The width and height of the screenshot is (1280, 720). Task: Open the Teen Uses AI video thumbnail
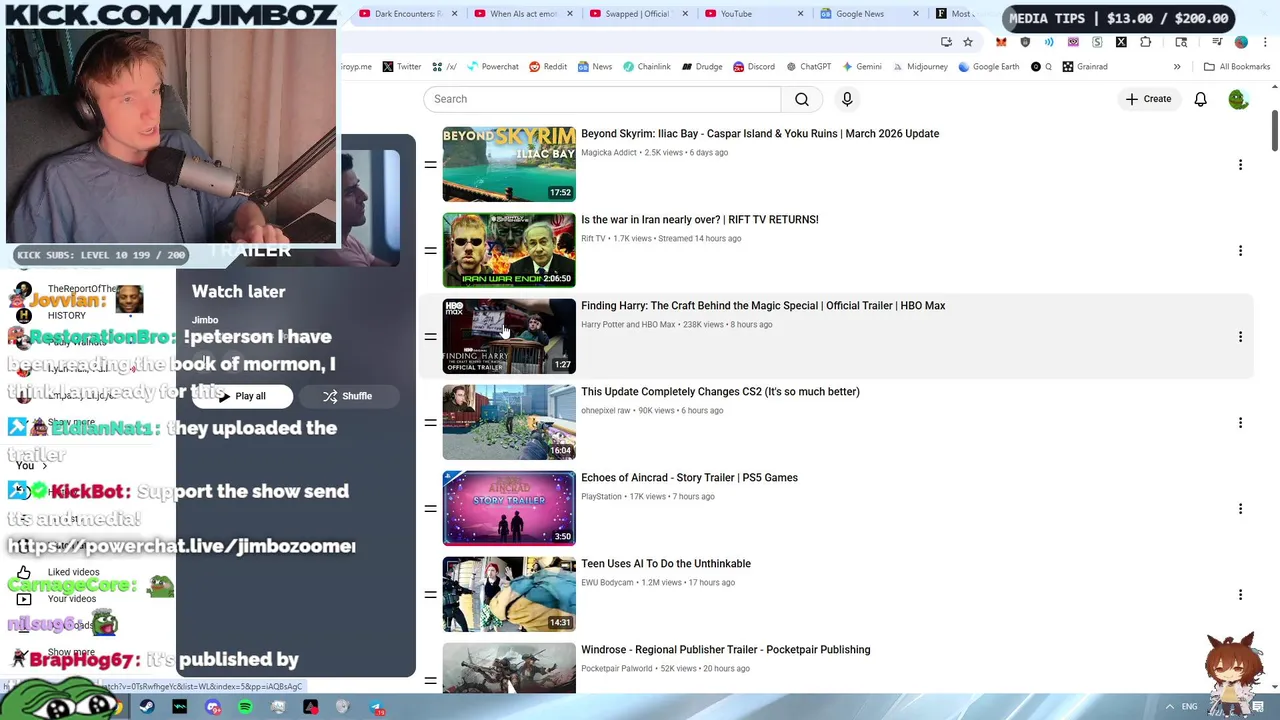(509, 594)
